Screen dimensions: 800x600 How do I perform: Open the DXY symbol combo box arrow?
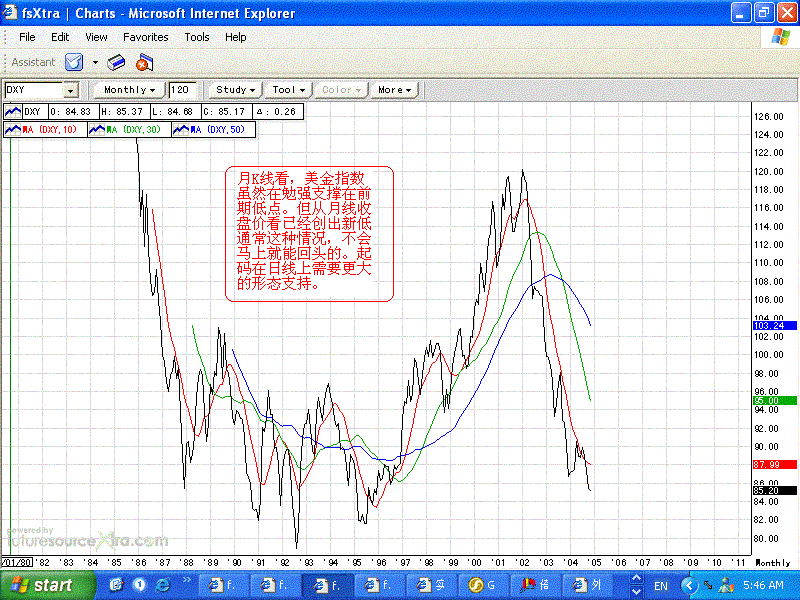click(x=71, y=90)
